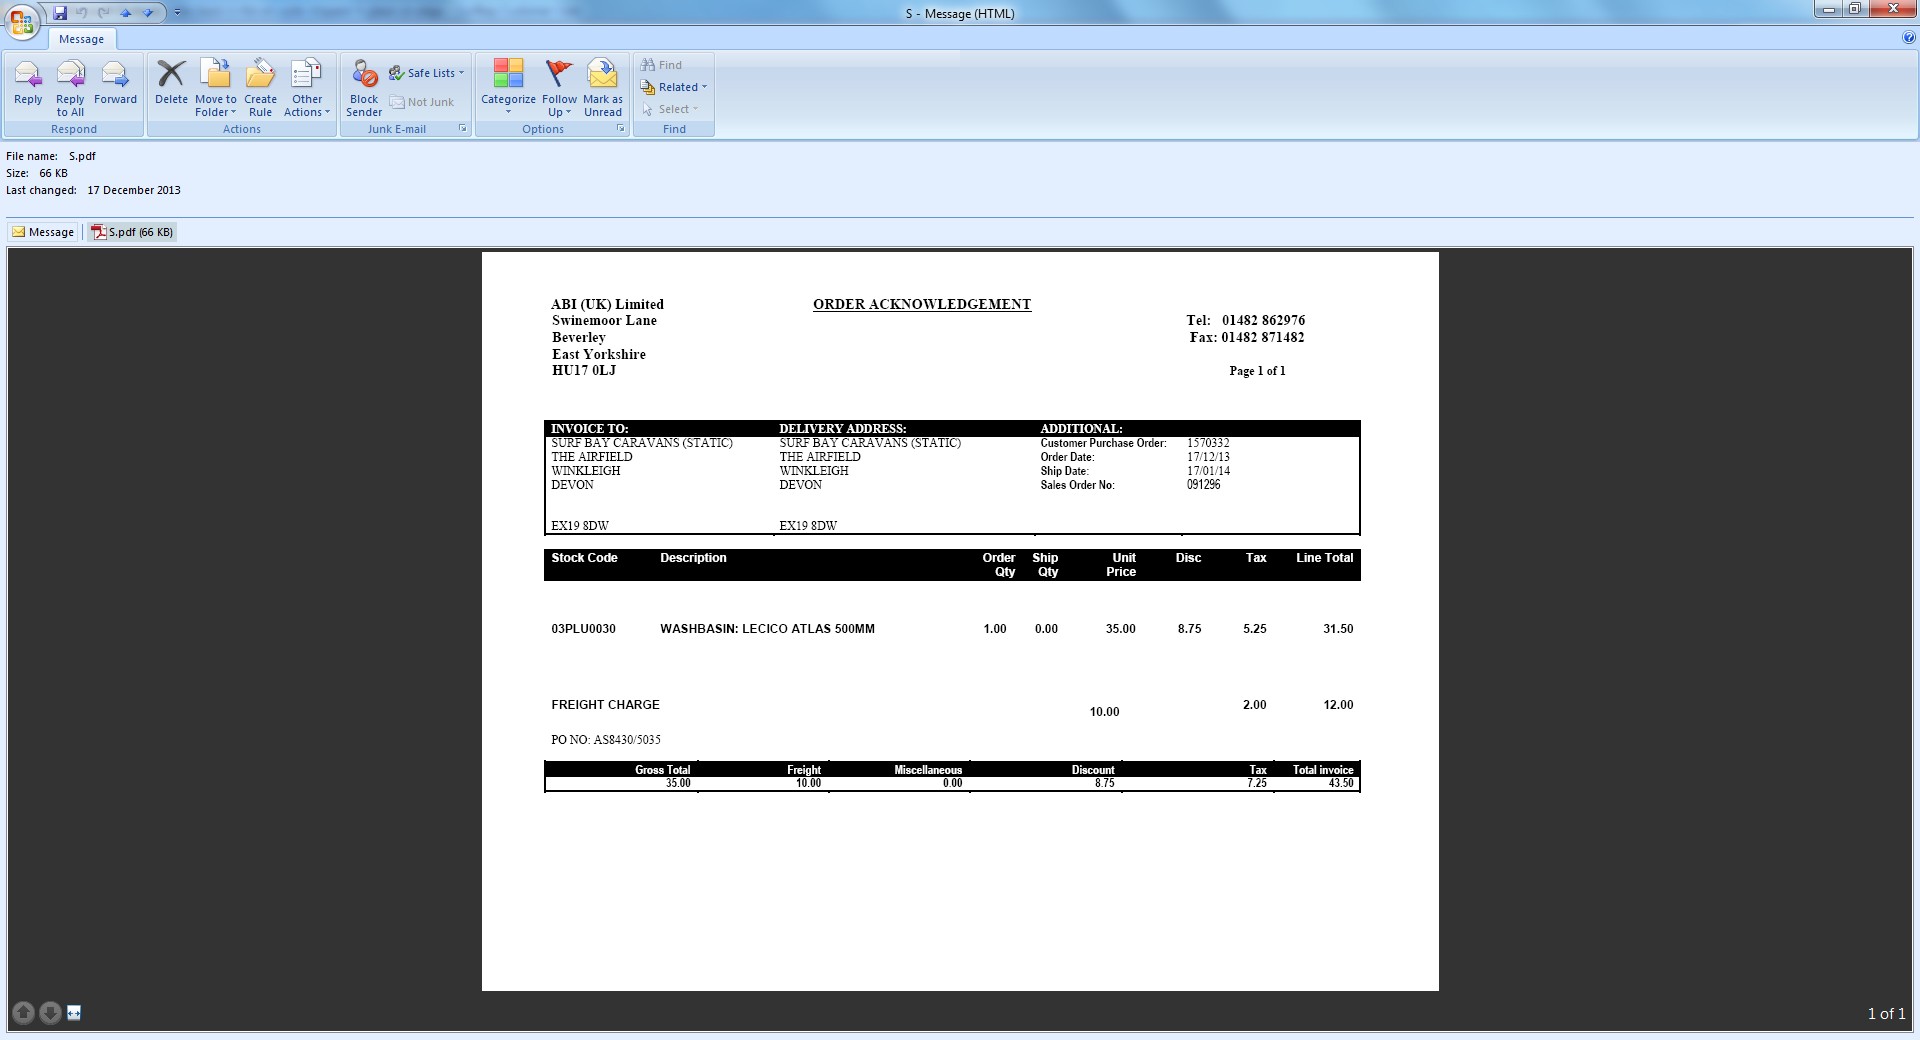1920x1040 pixels.
Task: Click the fit-width icon in PDF preview
Action: pos(74,1013)
